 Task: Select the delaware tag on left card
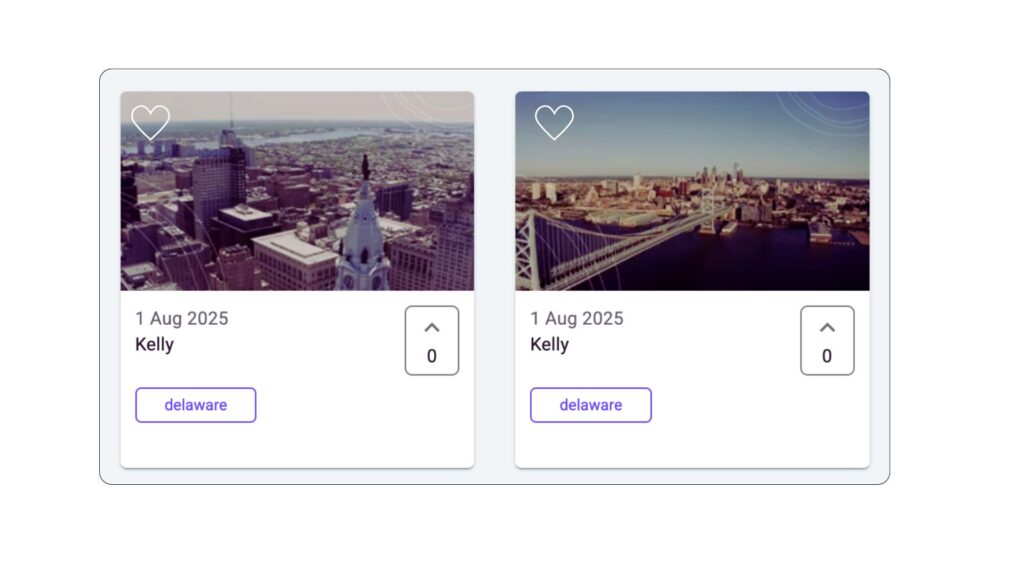point(195,405)
